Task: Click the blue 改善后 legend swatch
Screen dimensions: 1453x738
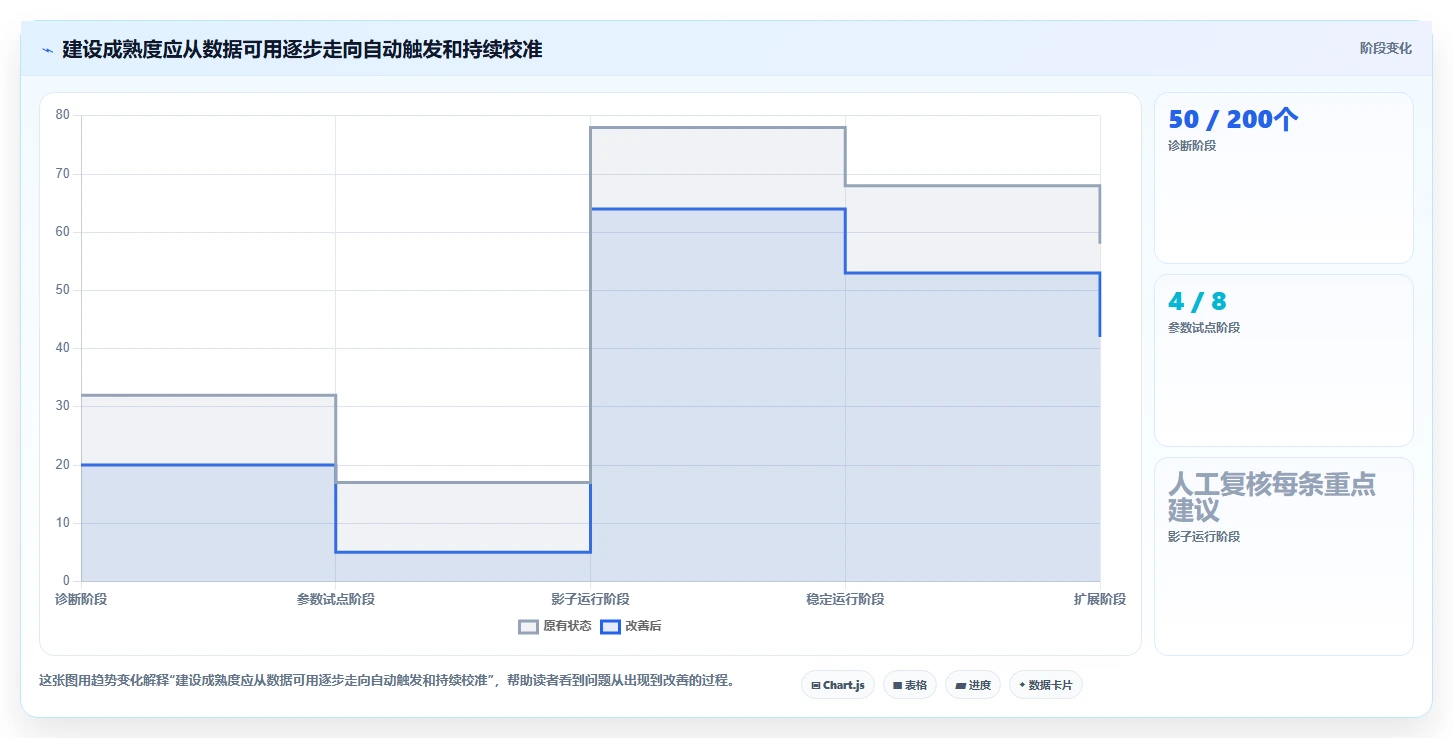Action: coord(611,627)
